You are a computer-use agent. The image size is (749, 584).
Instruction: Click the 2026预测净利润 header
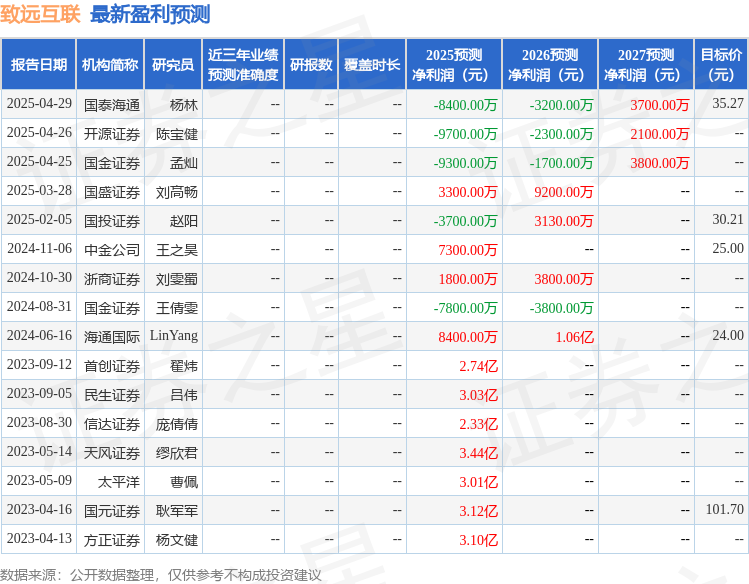pos(550,64)
